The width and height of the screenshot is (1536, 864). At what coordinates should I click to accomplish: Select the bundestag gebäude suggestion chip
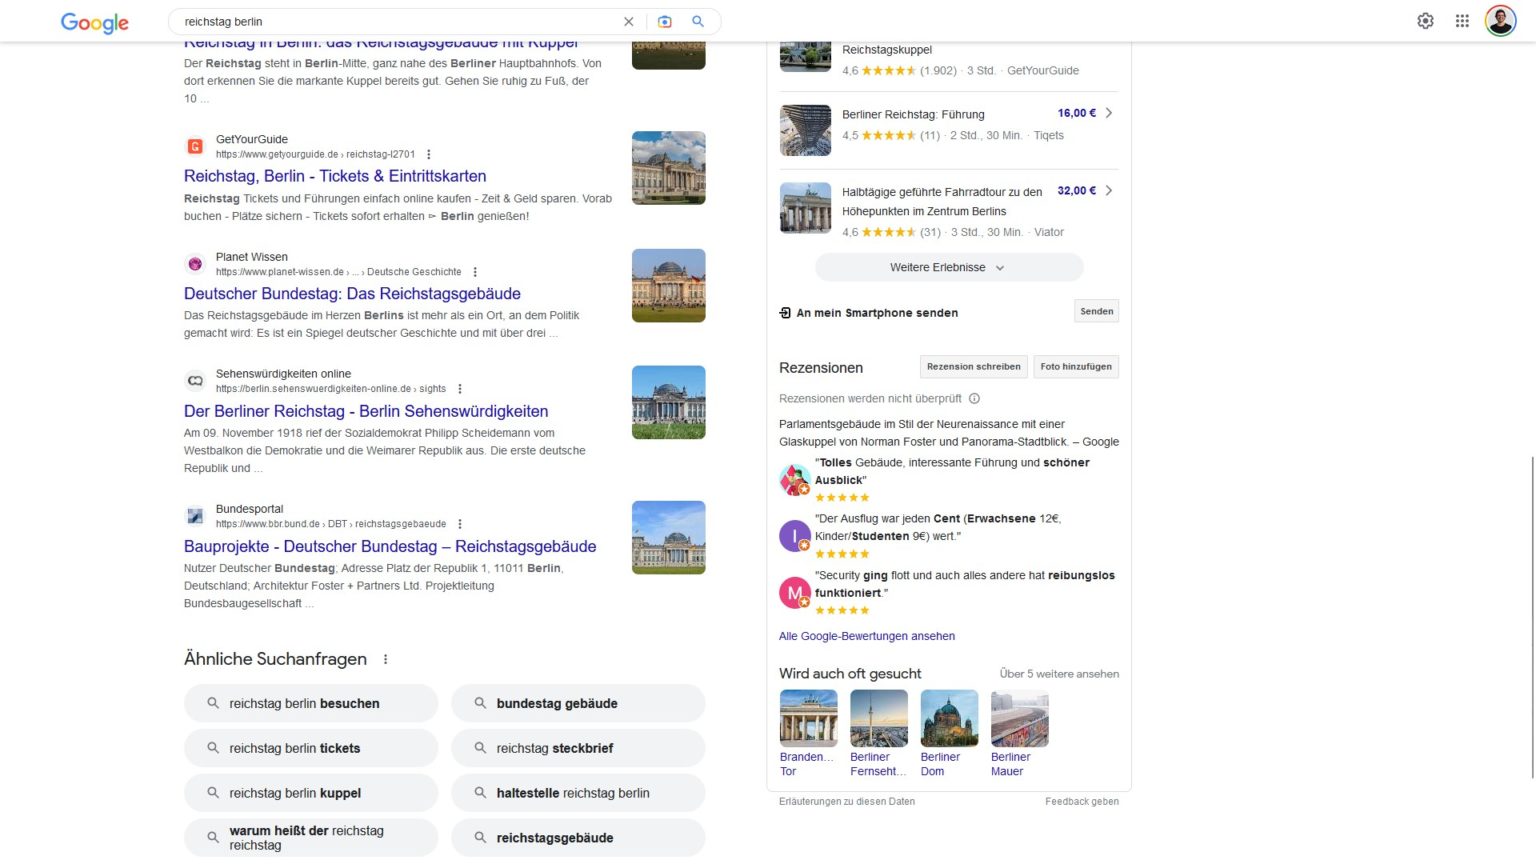pos(578,703)
